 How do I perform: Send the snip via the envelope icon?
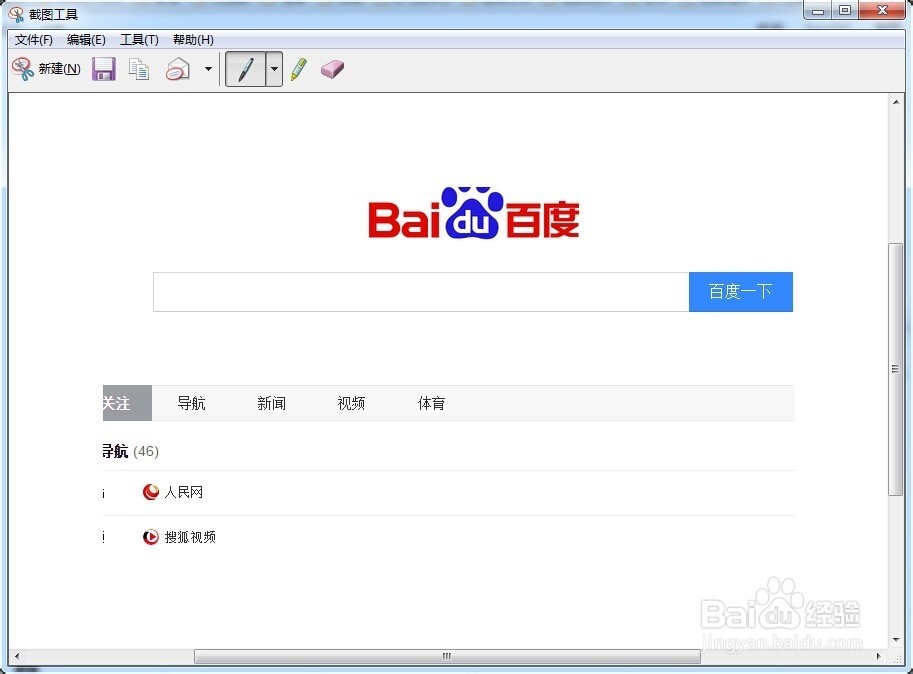point(178,69)
